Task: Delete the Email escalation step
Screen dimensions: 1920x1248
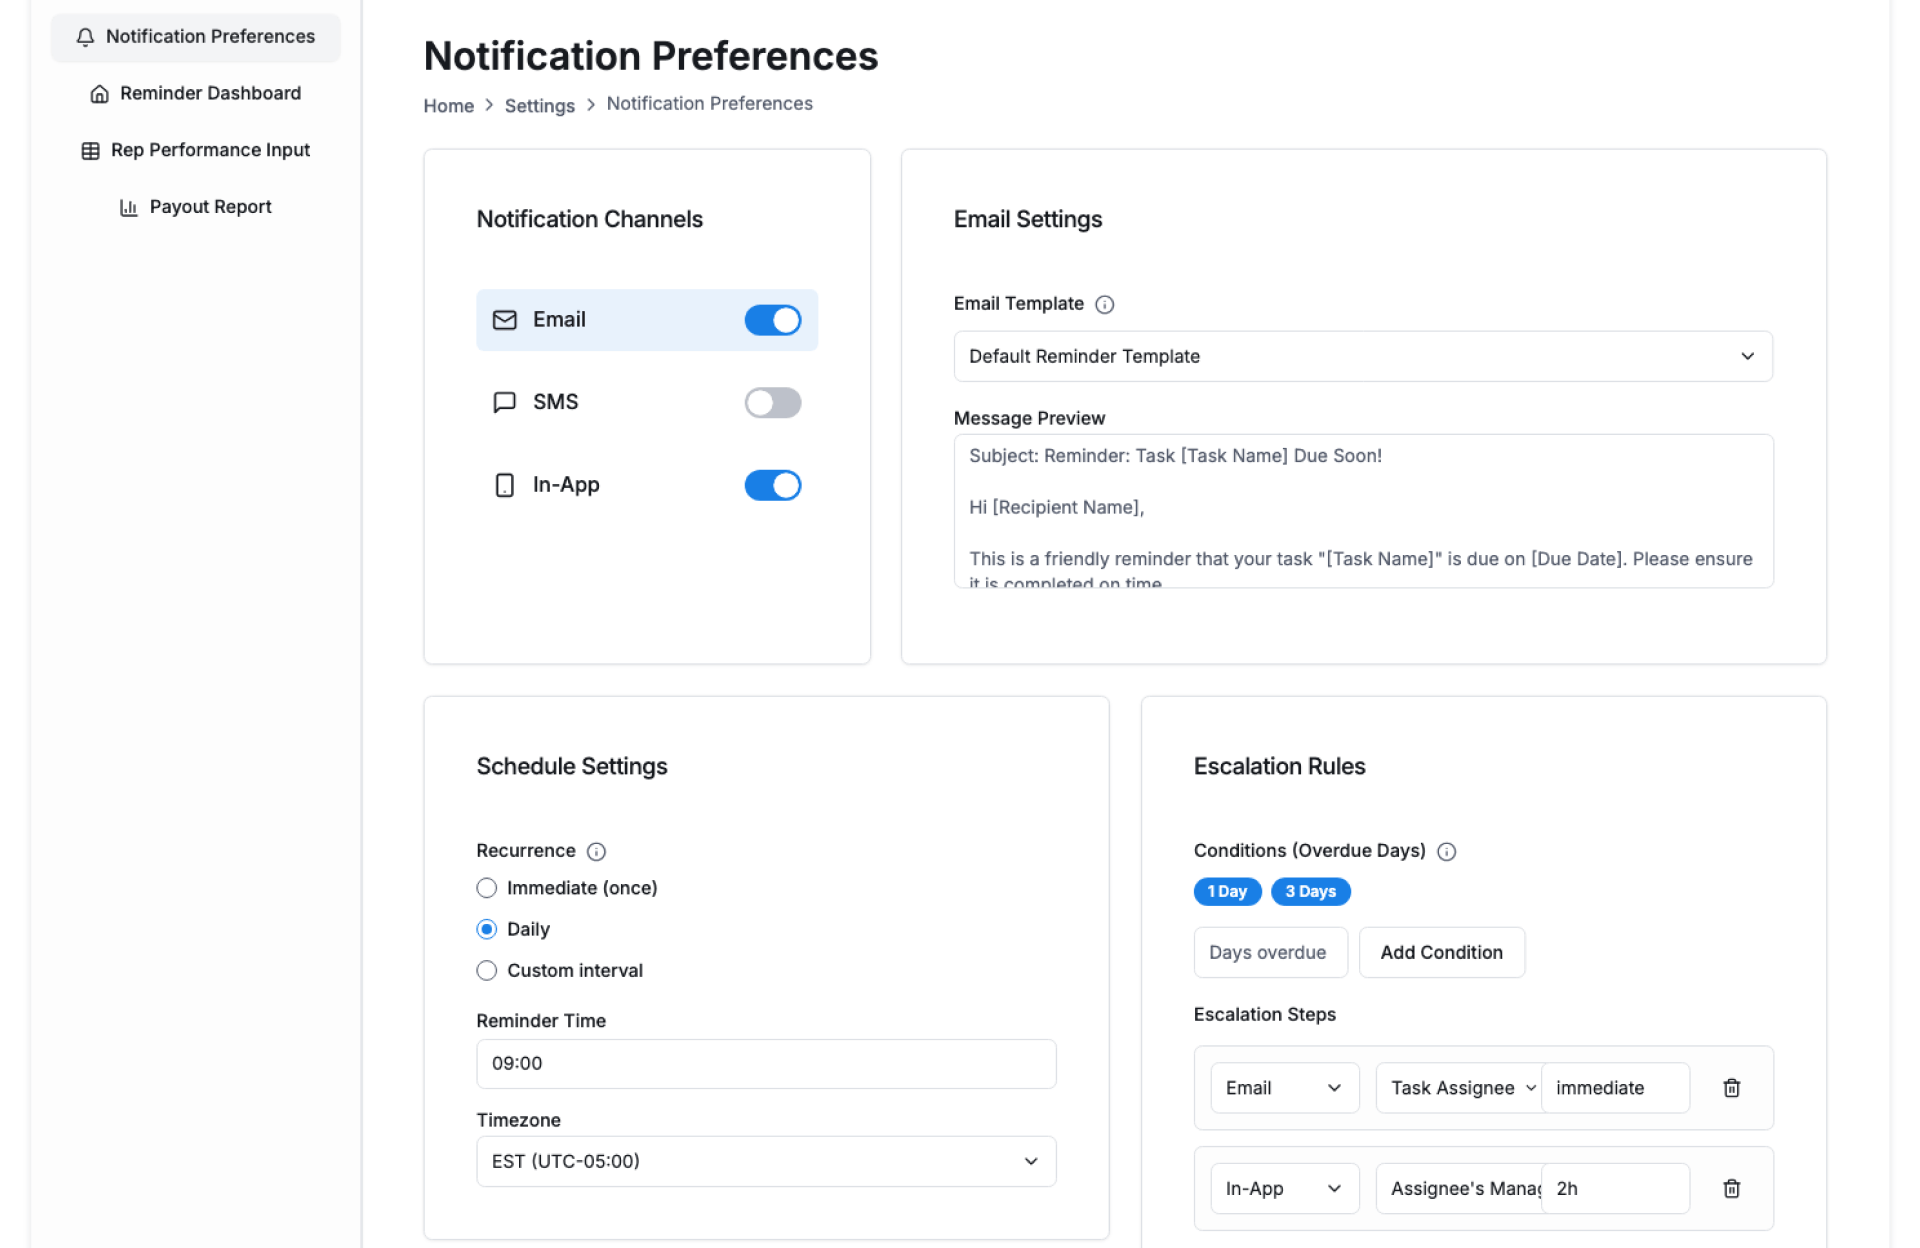Action: 1731,1088
